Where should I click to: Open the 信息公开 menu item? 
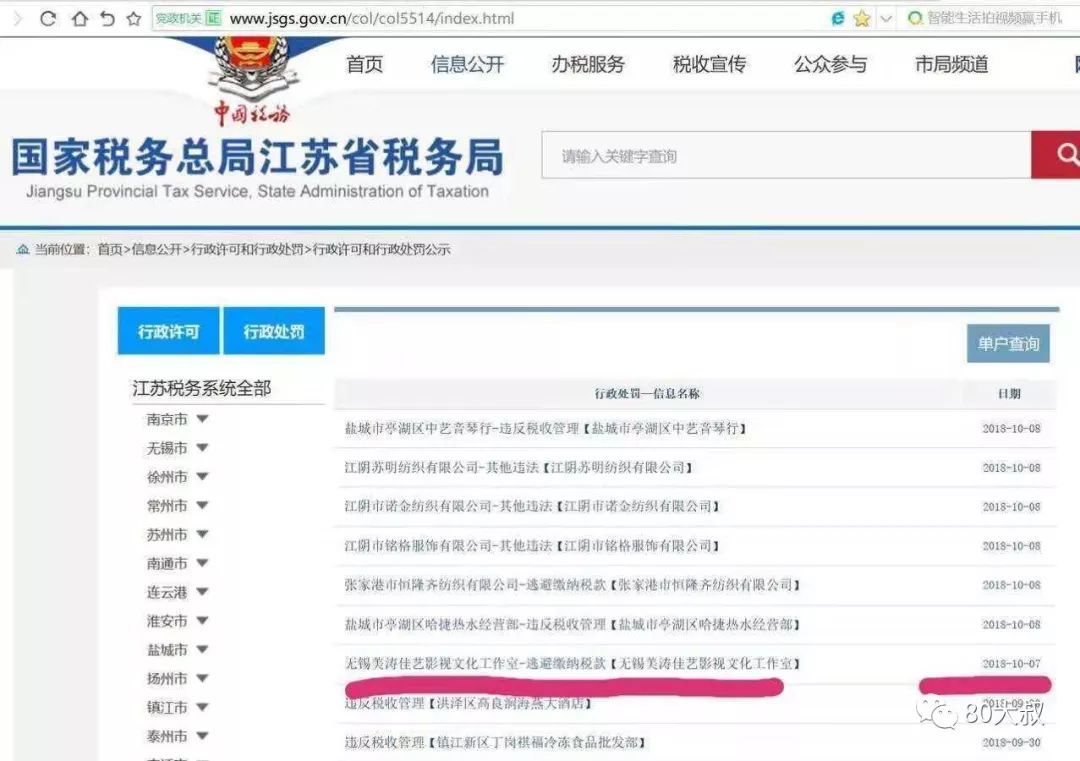(467, 65)
